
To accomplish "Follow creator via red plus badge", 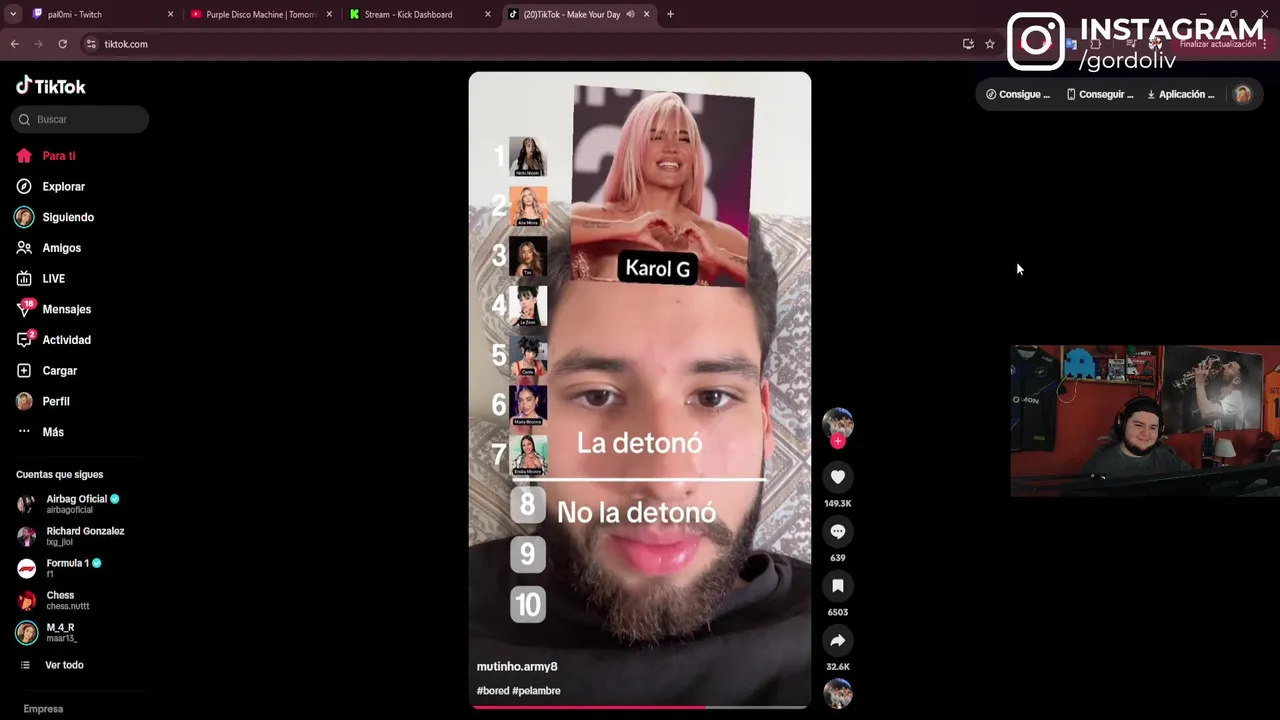I will [838, 441].
